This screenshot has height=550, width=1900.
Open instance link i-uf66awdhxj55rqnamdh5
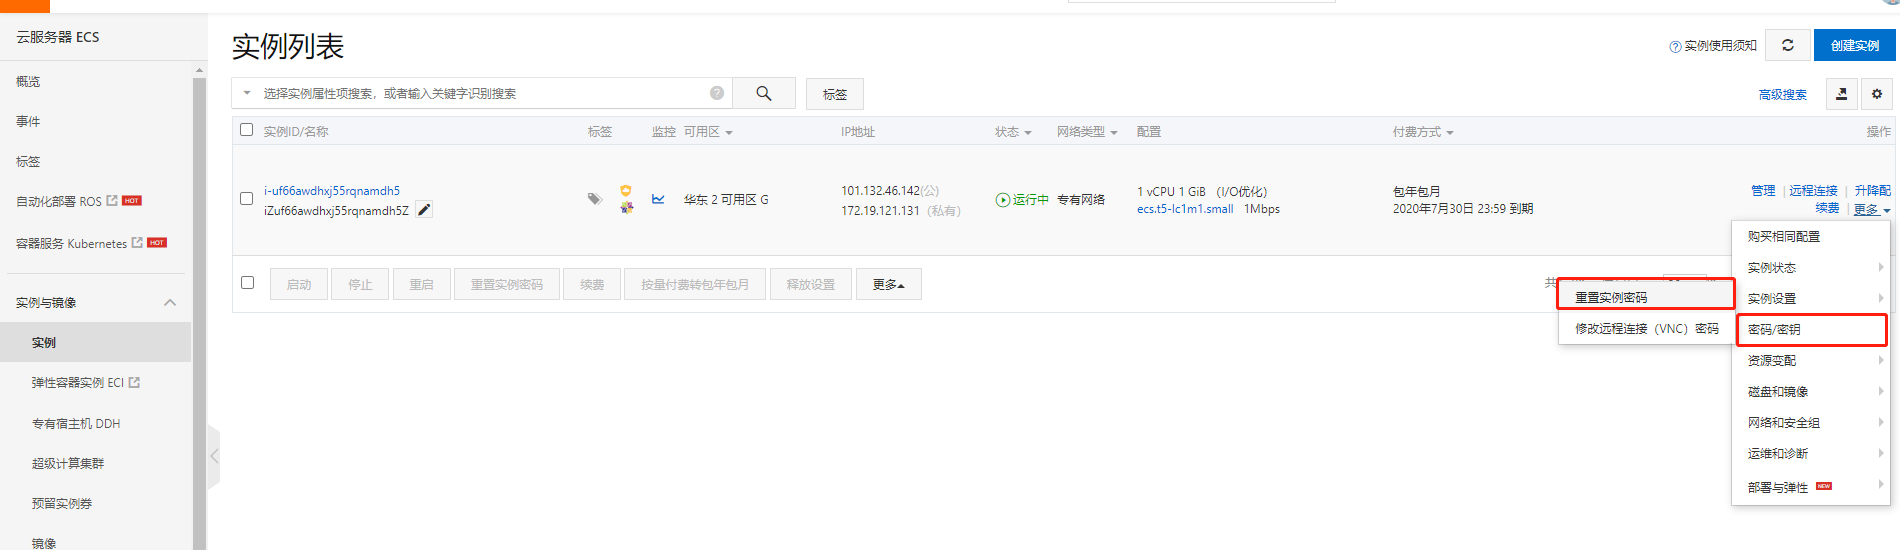click(332, 191)
